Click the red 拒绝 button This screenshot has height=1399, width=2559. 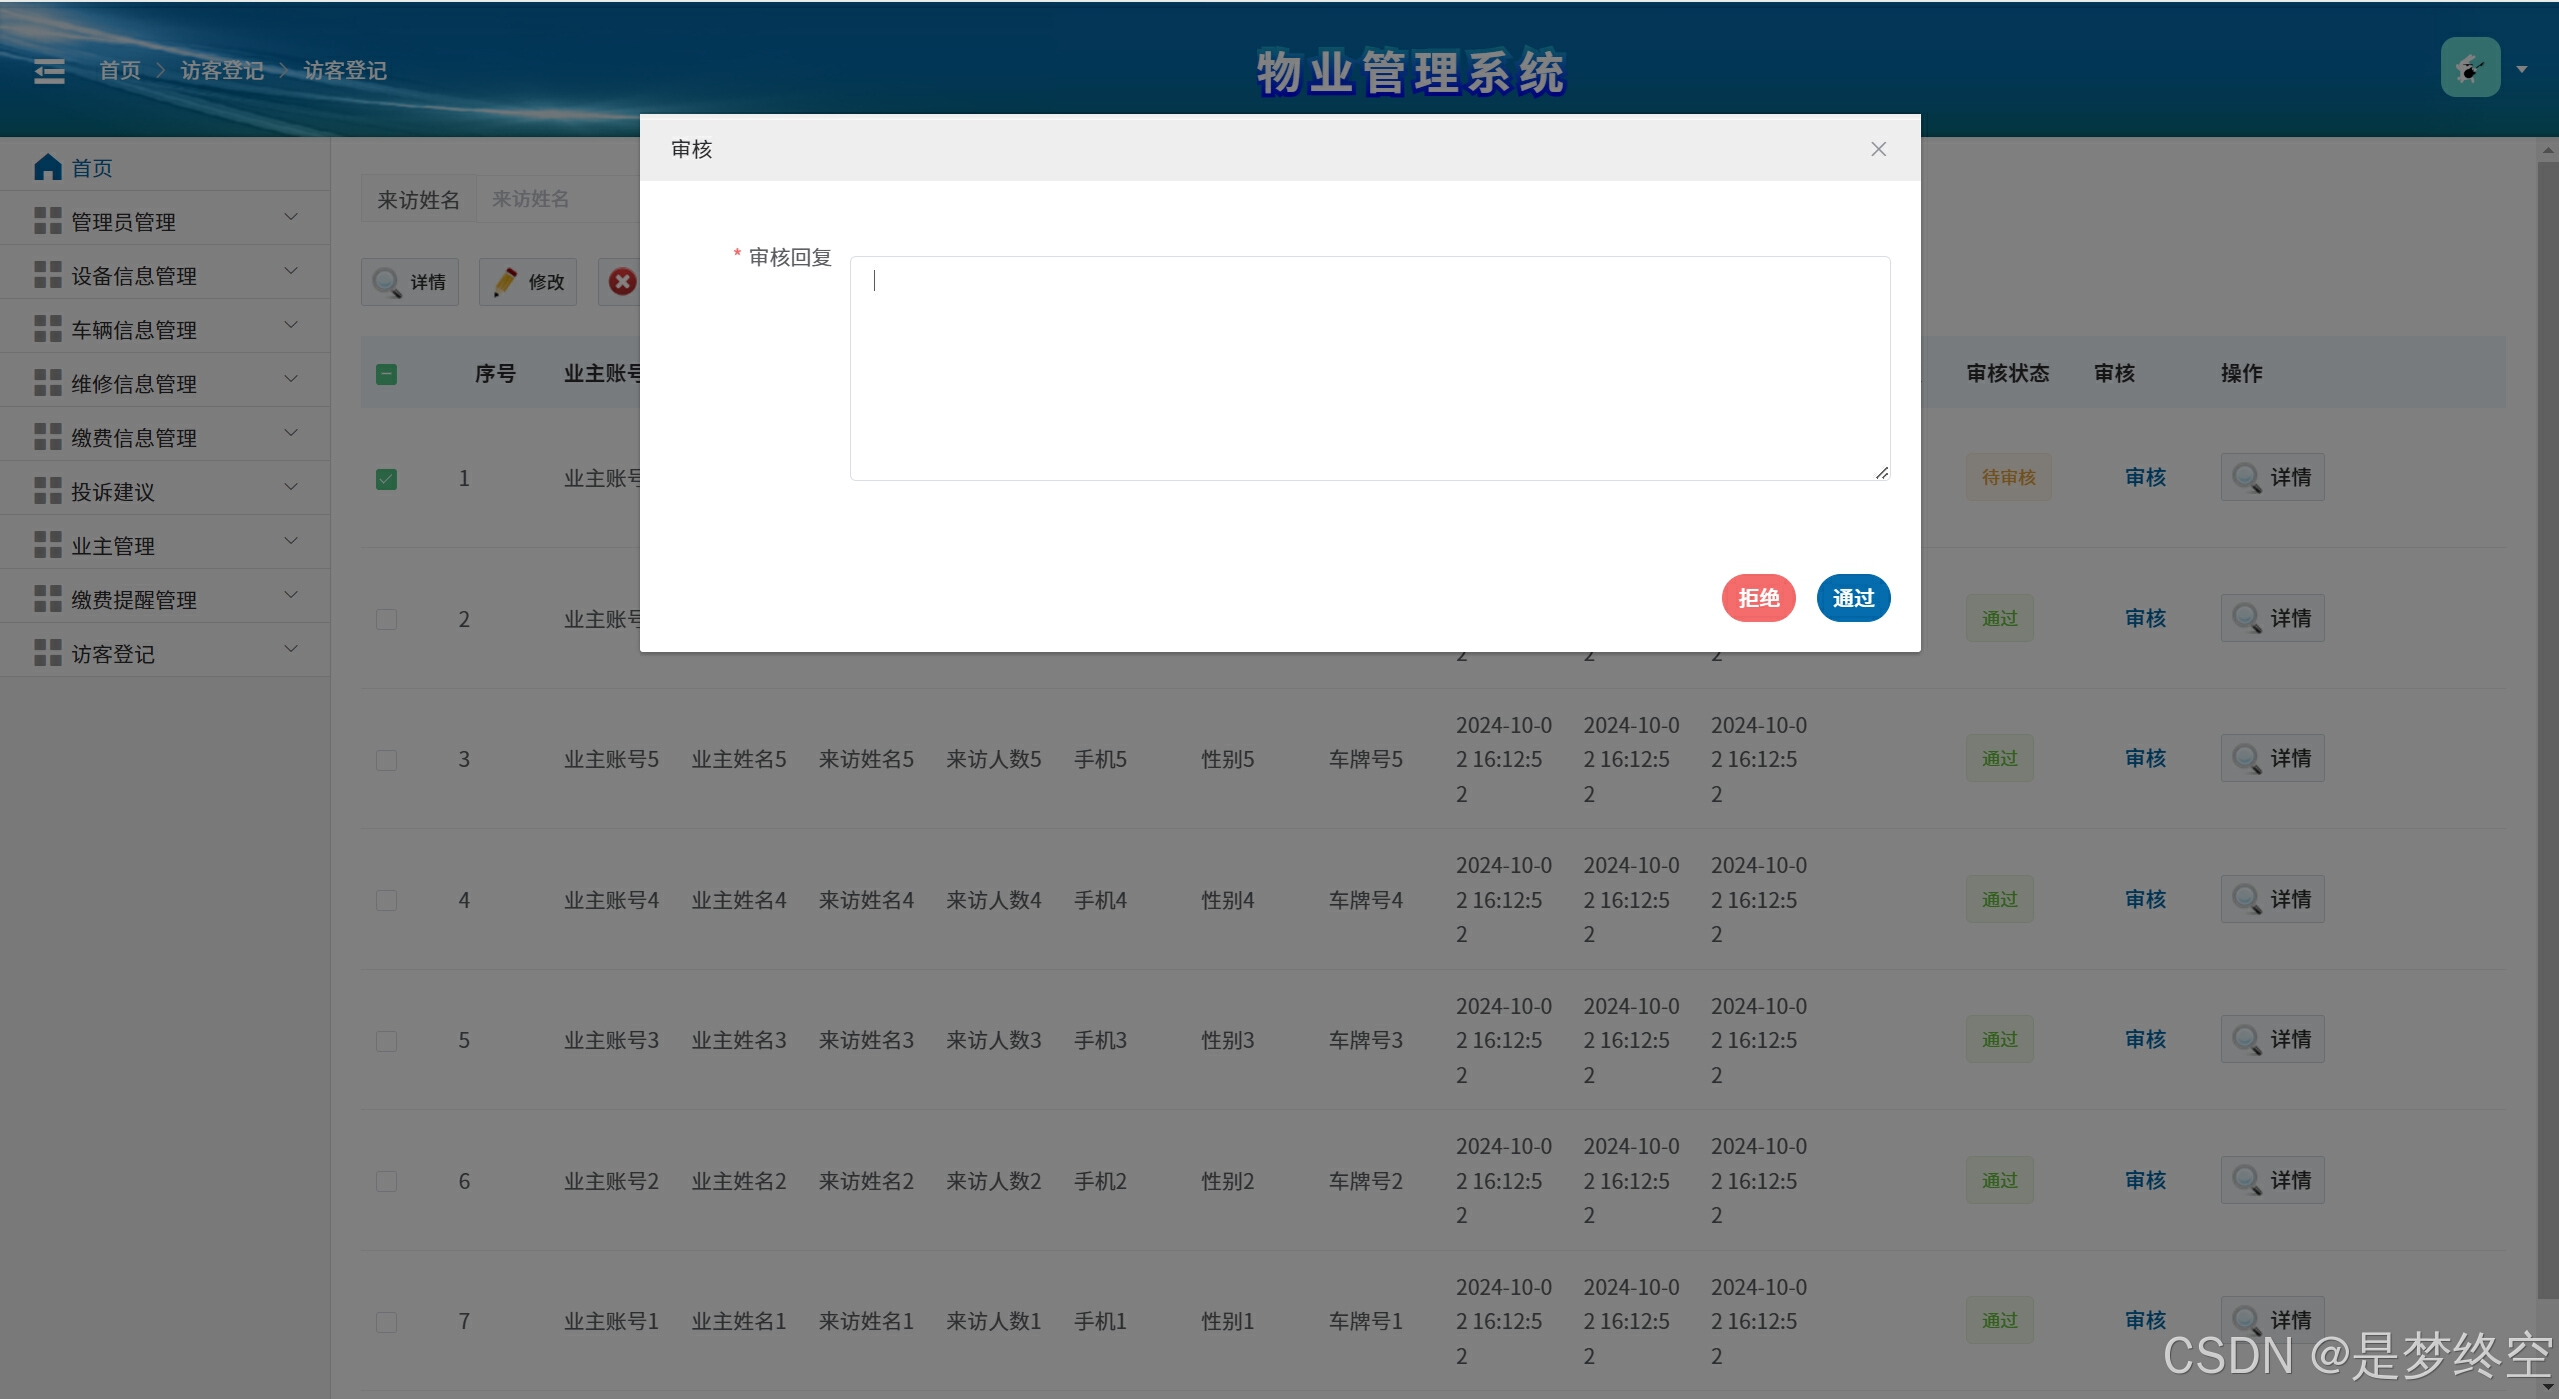[1757, 598]
